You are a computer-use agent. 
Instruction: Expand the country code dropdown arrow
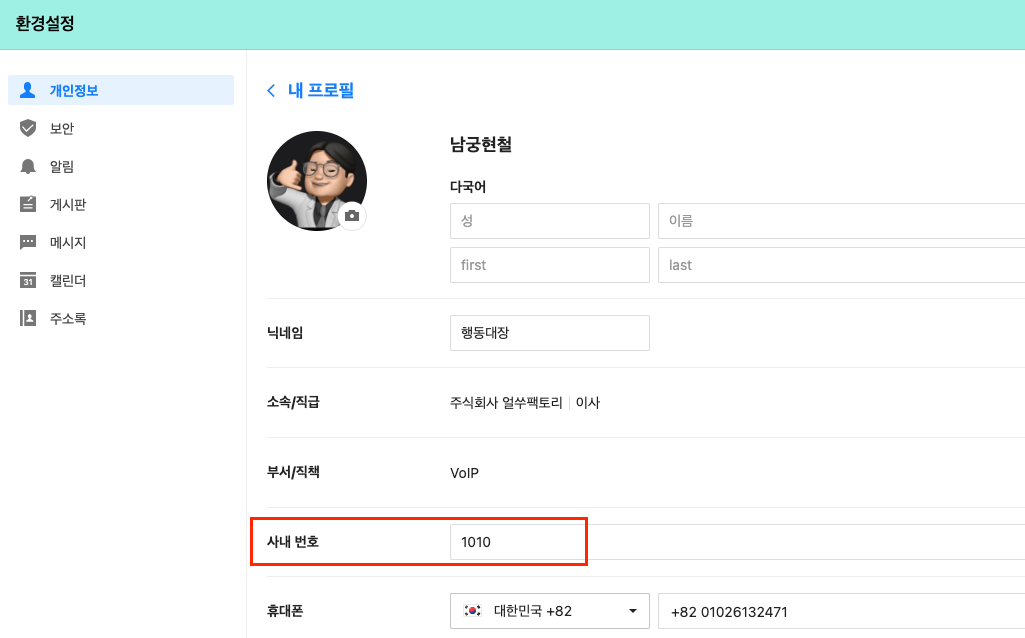[x=633, y=611]
